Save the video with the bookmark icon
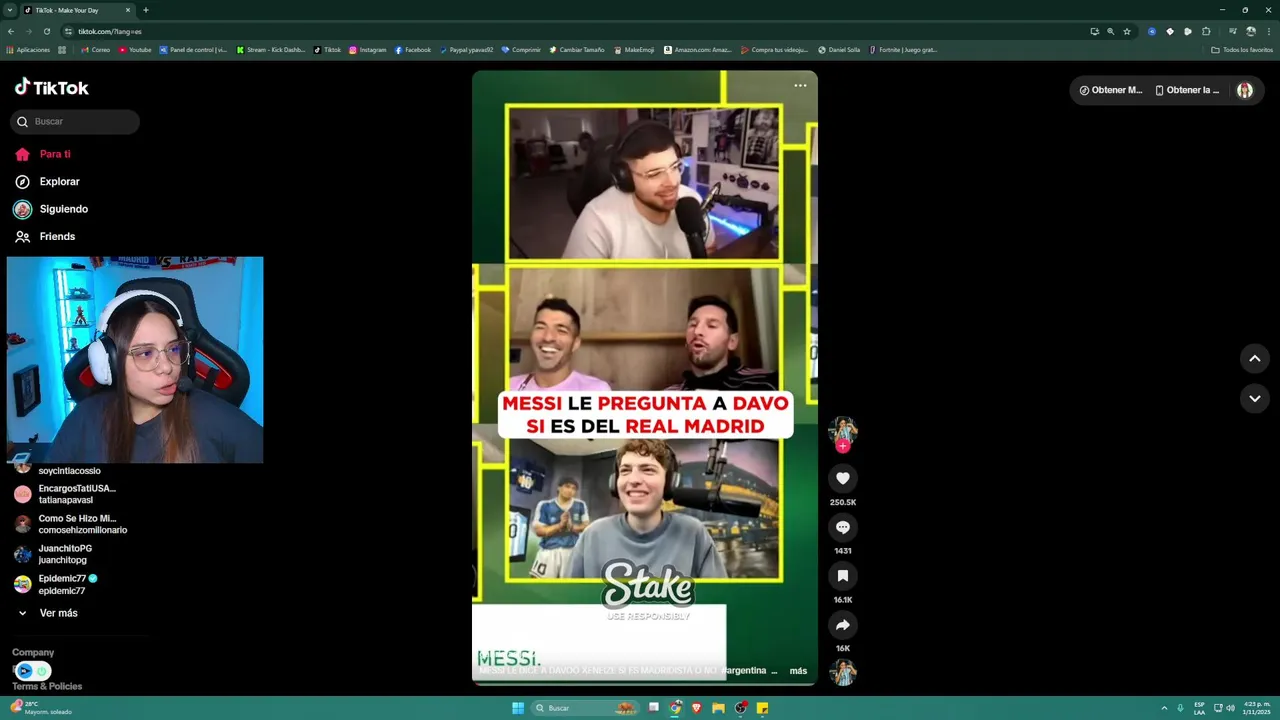Image resolution: width=1280 pixels, height=720 pixels. click(843, 576)
